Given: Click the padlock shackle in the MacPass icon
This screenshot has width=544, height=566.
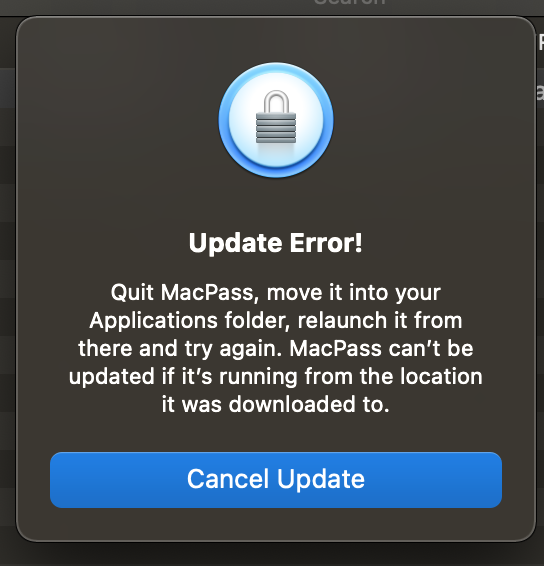Looking at the screenshot, I should (x=276, y=101).
